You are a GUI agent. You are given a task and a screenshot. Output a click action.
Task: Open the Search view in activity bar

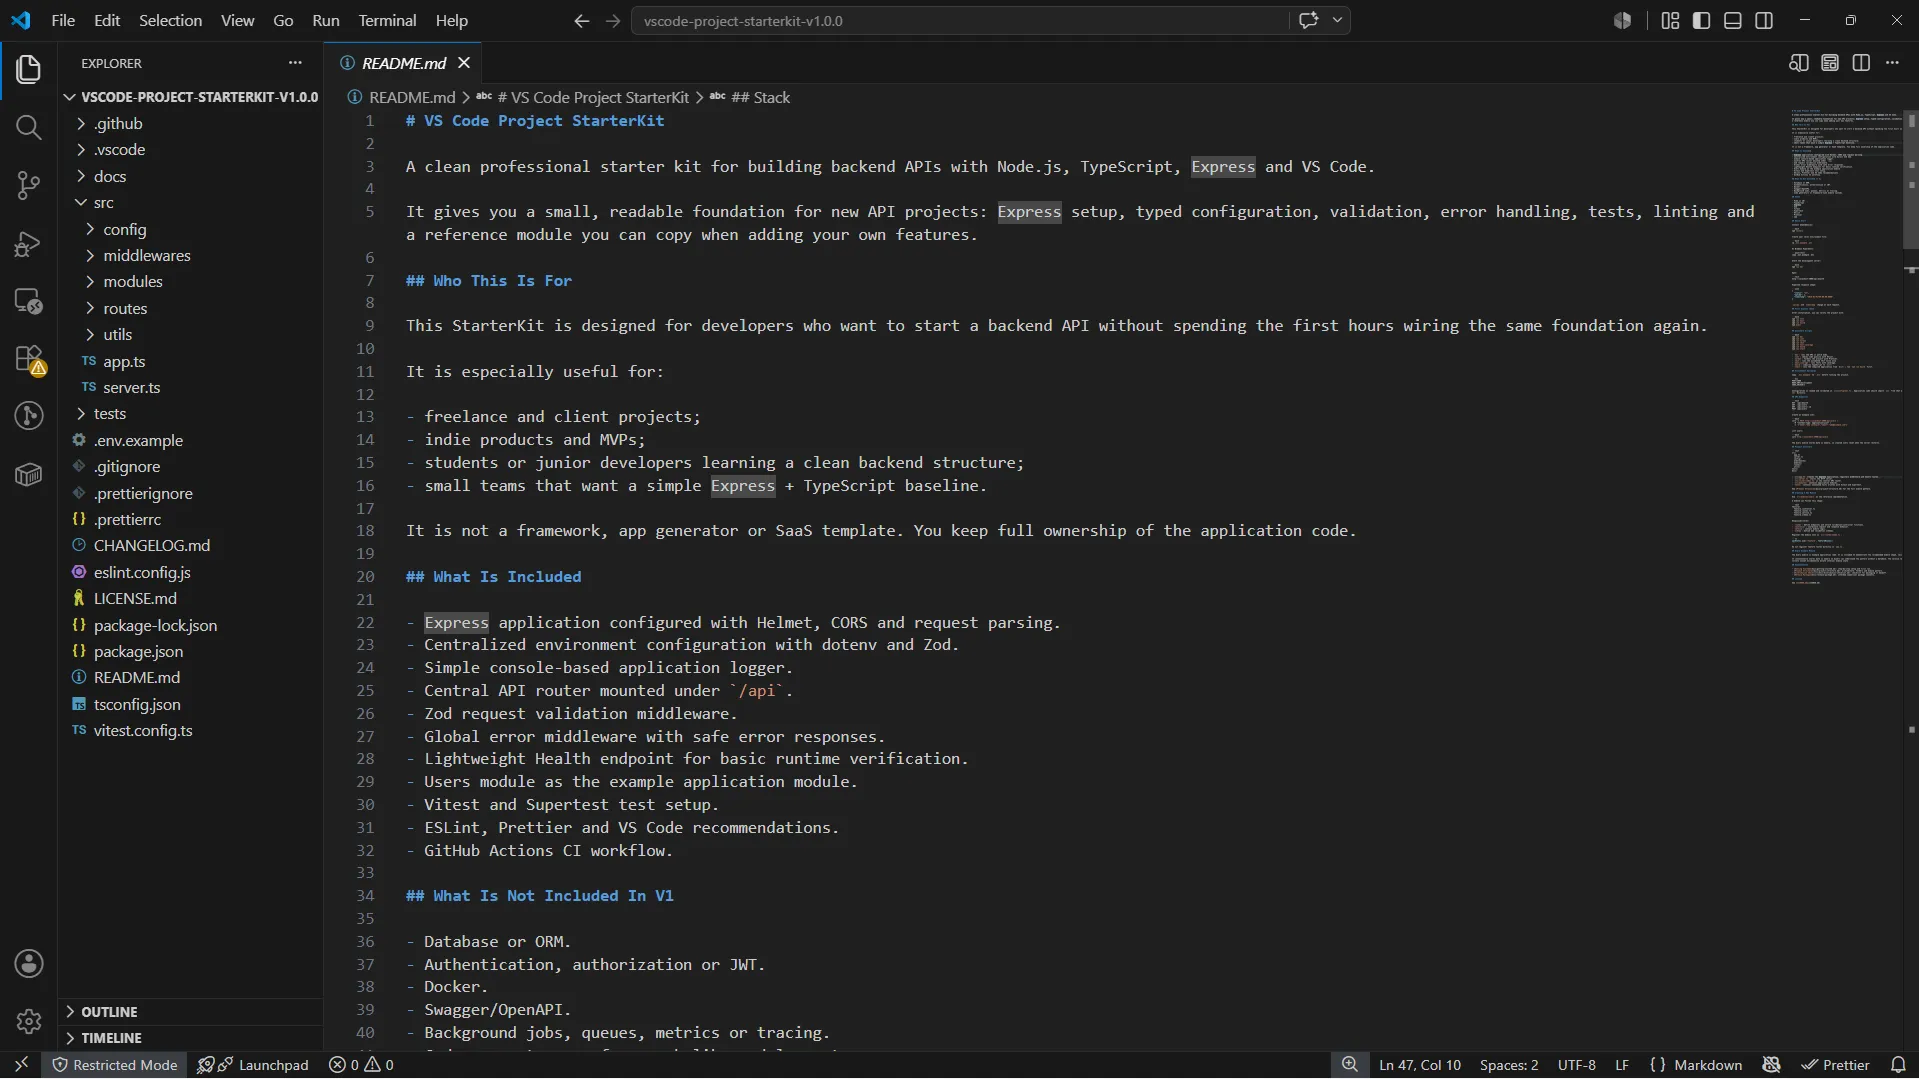click(28, 127)
